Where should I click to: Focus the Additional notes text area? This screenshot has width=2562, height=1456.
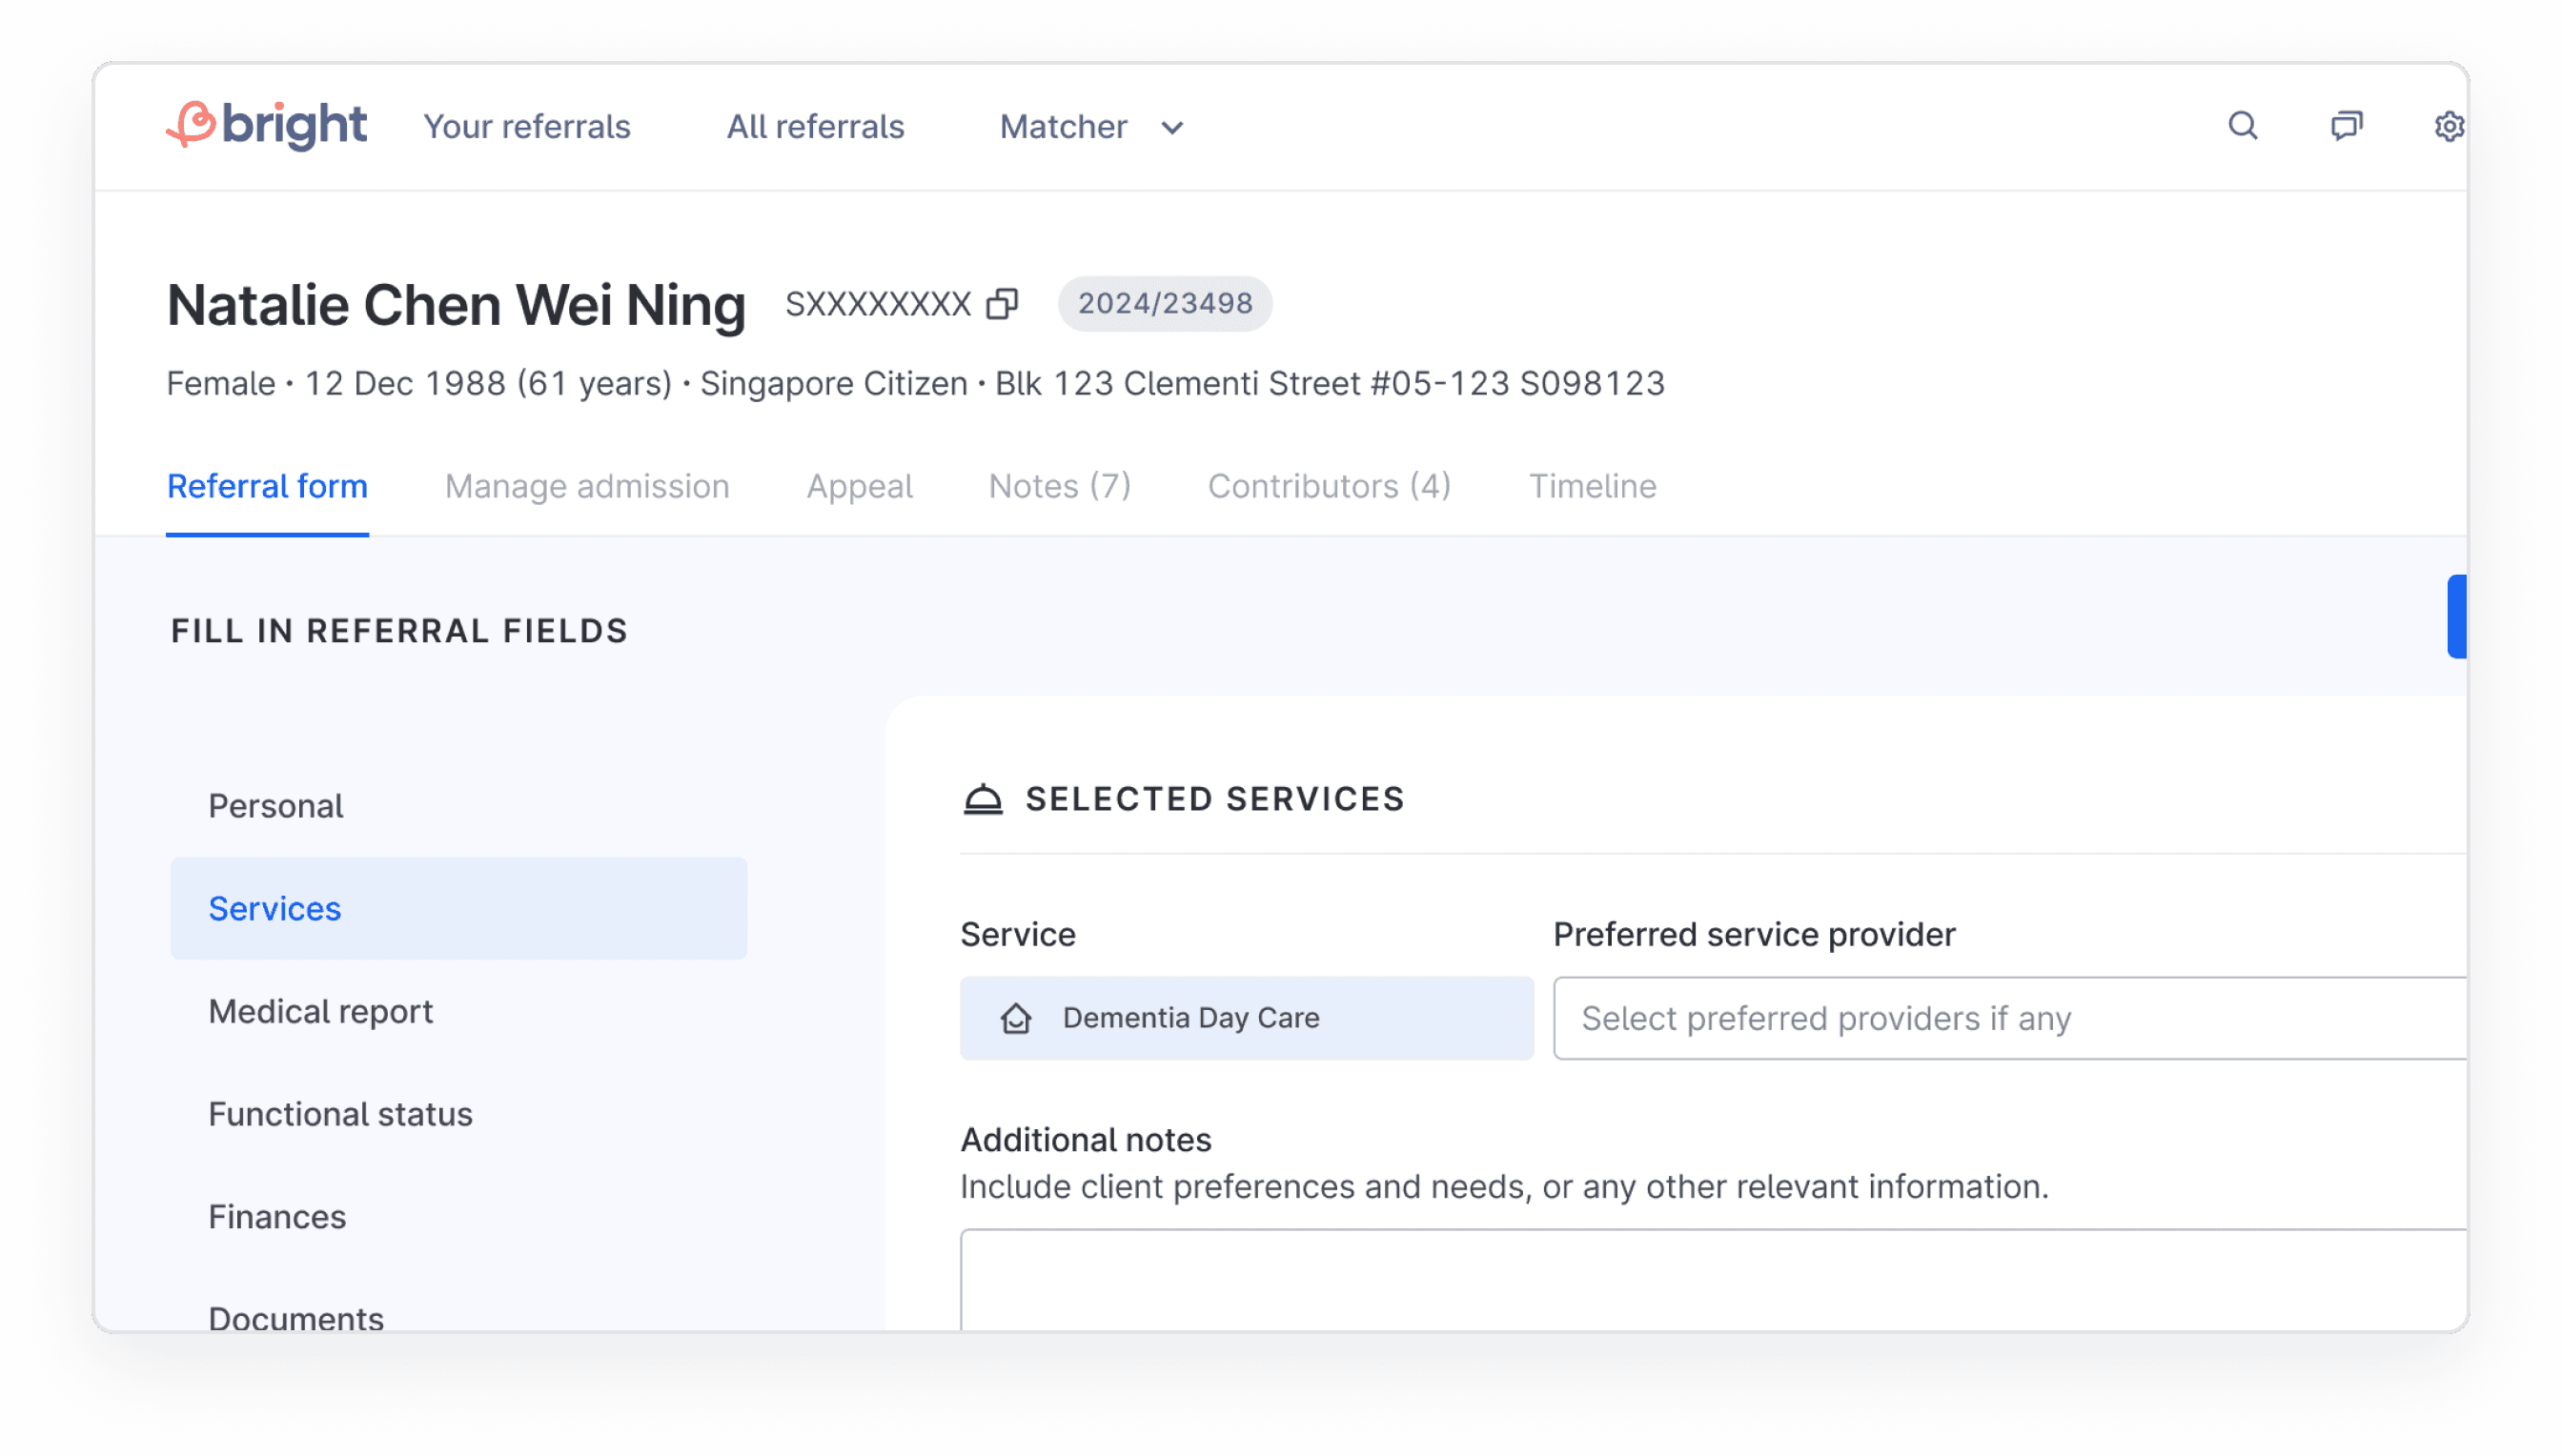(x=1713, y=1279)
